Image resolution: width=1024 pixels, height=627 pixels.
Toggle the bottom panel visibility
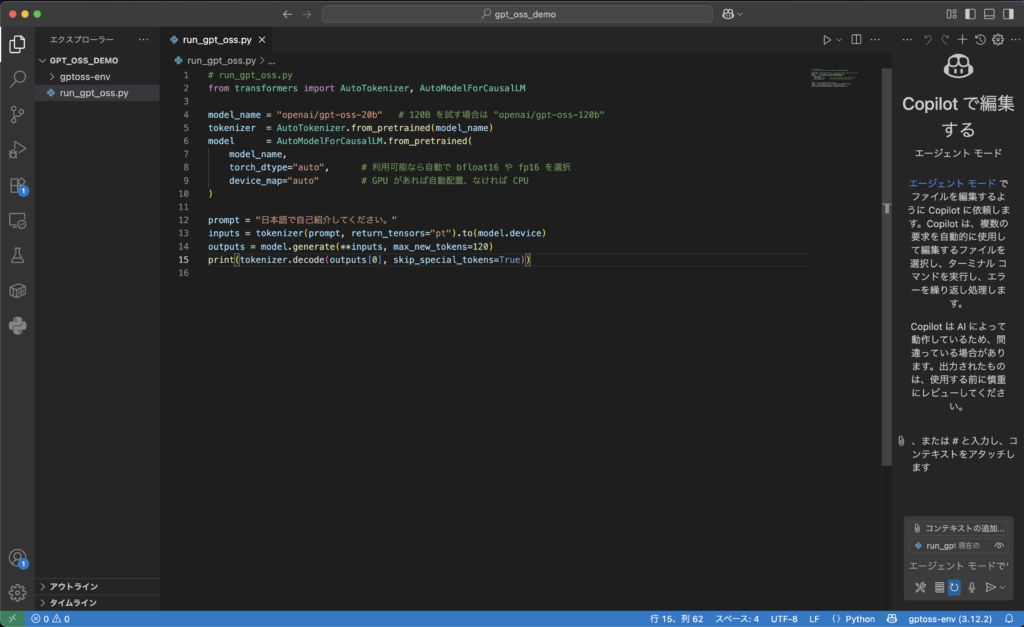click(x=988, y=14)
